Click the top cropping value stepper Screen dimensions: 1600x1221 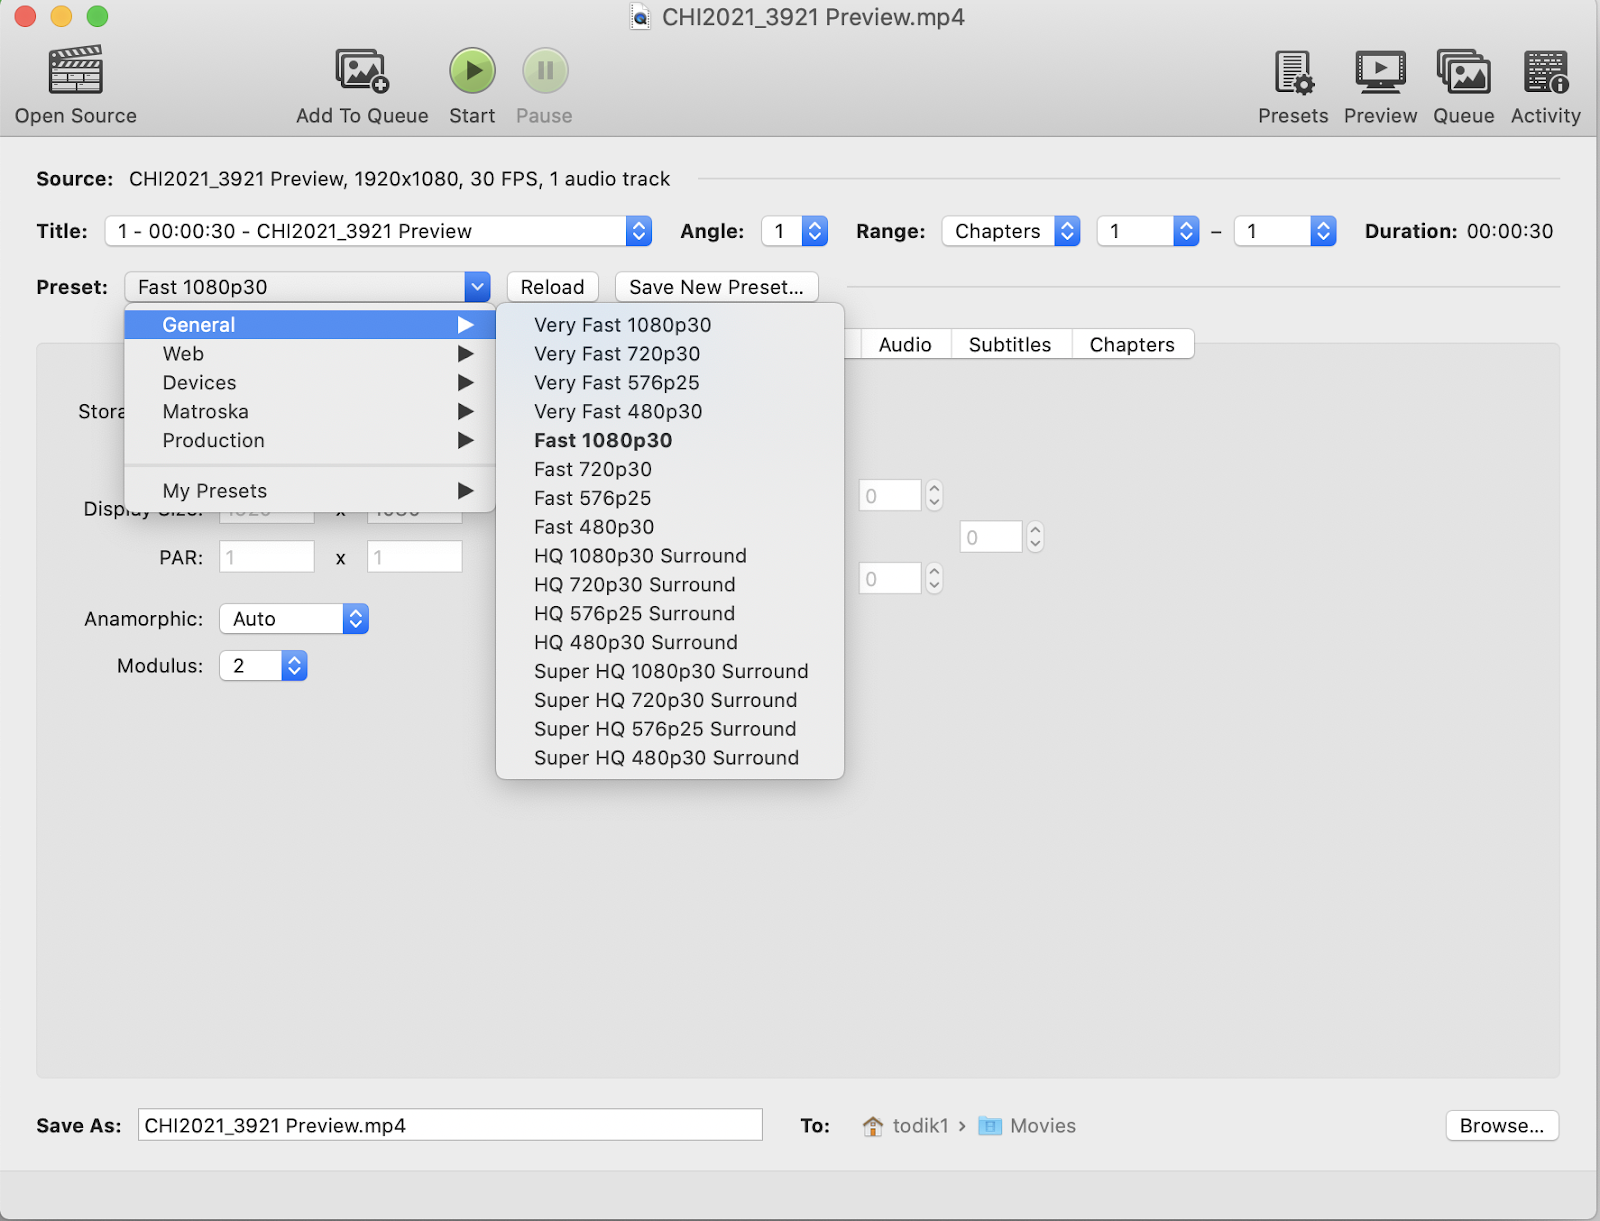pyautogui.click(x=934, y=496)
